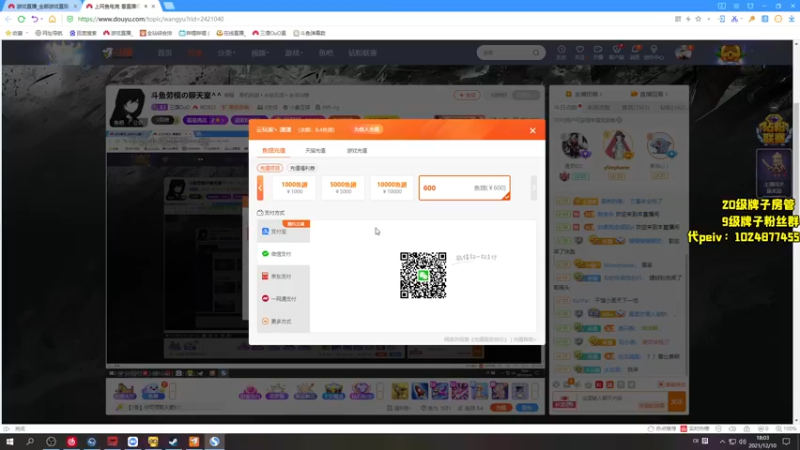800x450 pixels.
Task: Expand the more payment methods row
Action: [x=283, y=321]
